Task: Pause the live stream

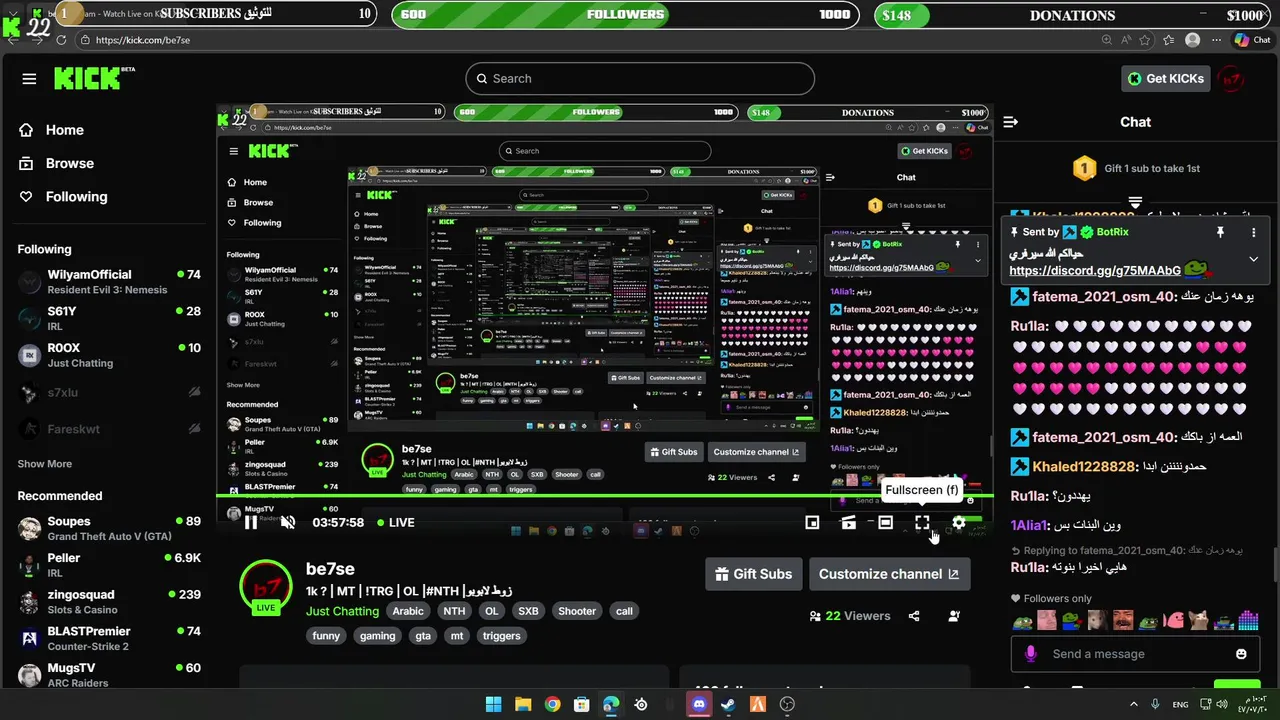Action: pyautogui.click(x=251, y=522)
